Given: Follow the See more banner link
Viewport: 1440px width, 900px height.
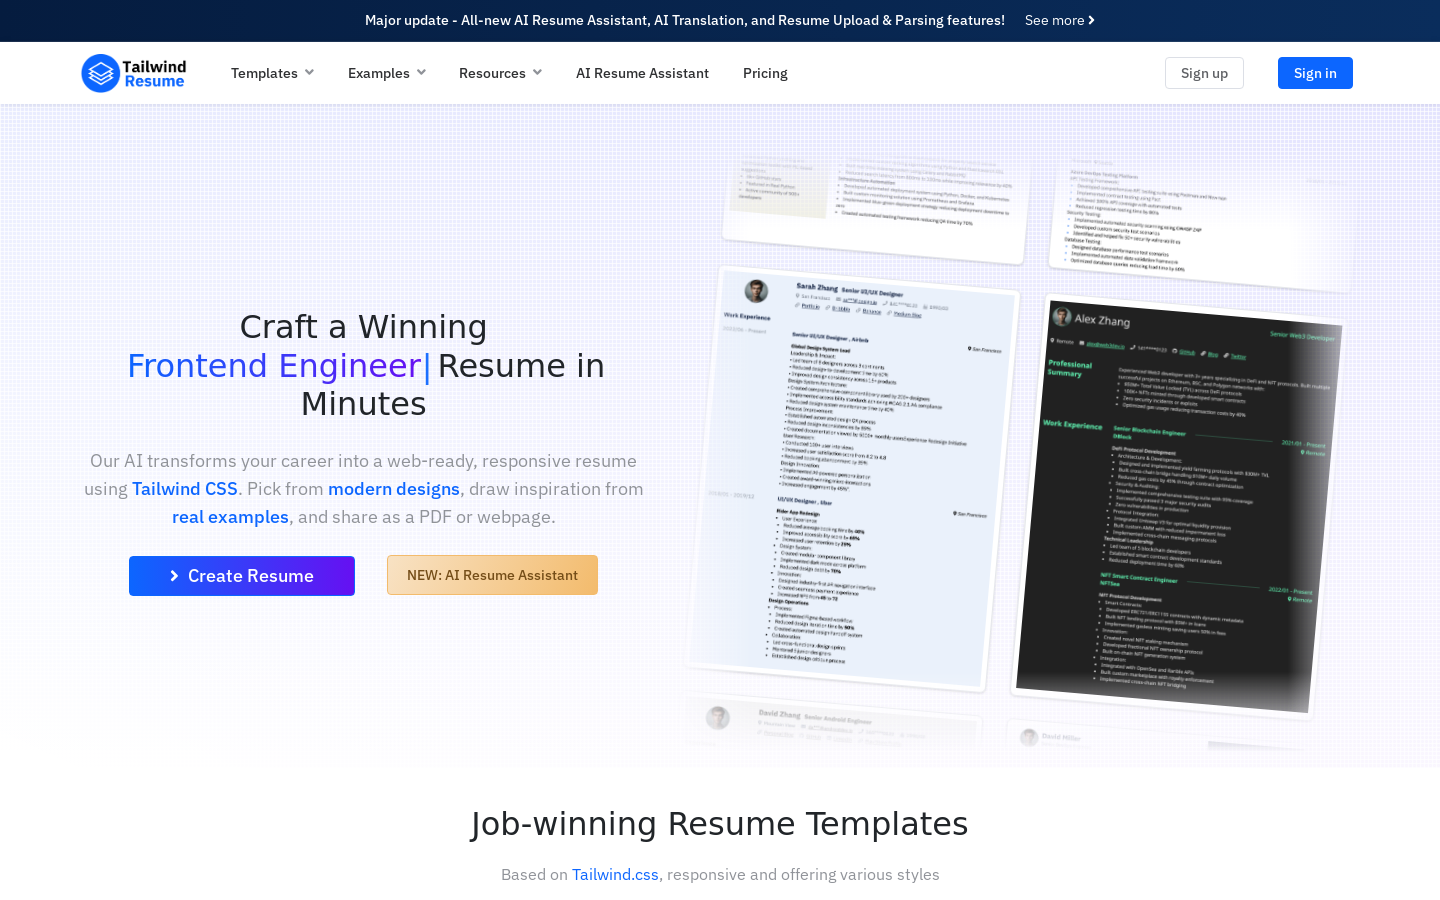Looking at the screenshot, I should 1059,20.
